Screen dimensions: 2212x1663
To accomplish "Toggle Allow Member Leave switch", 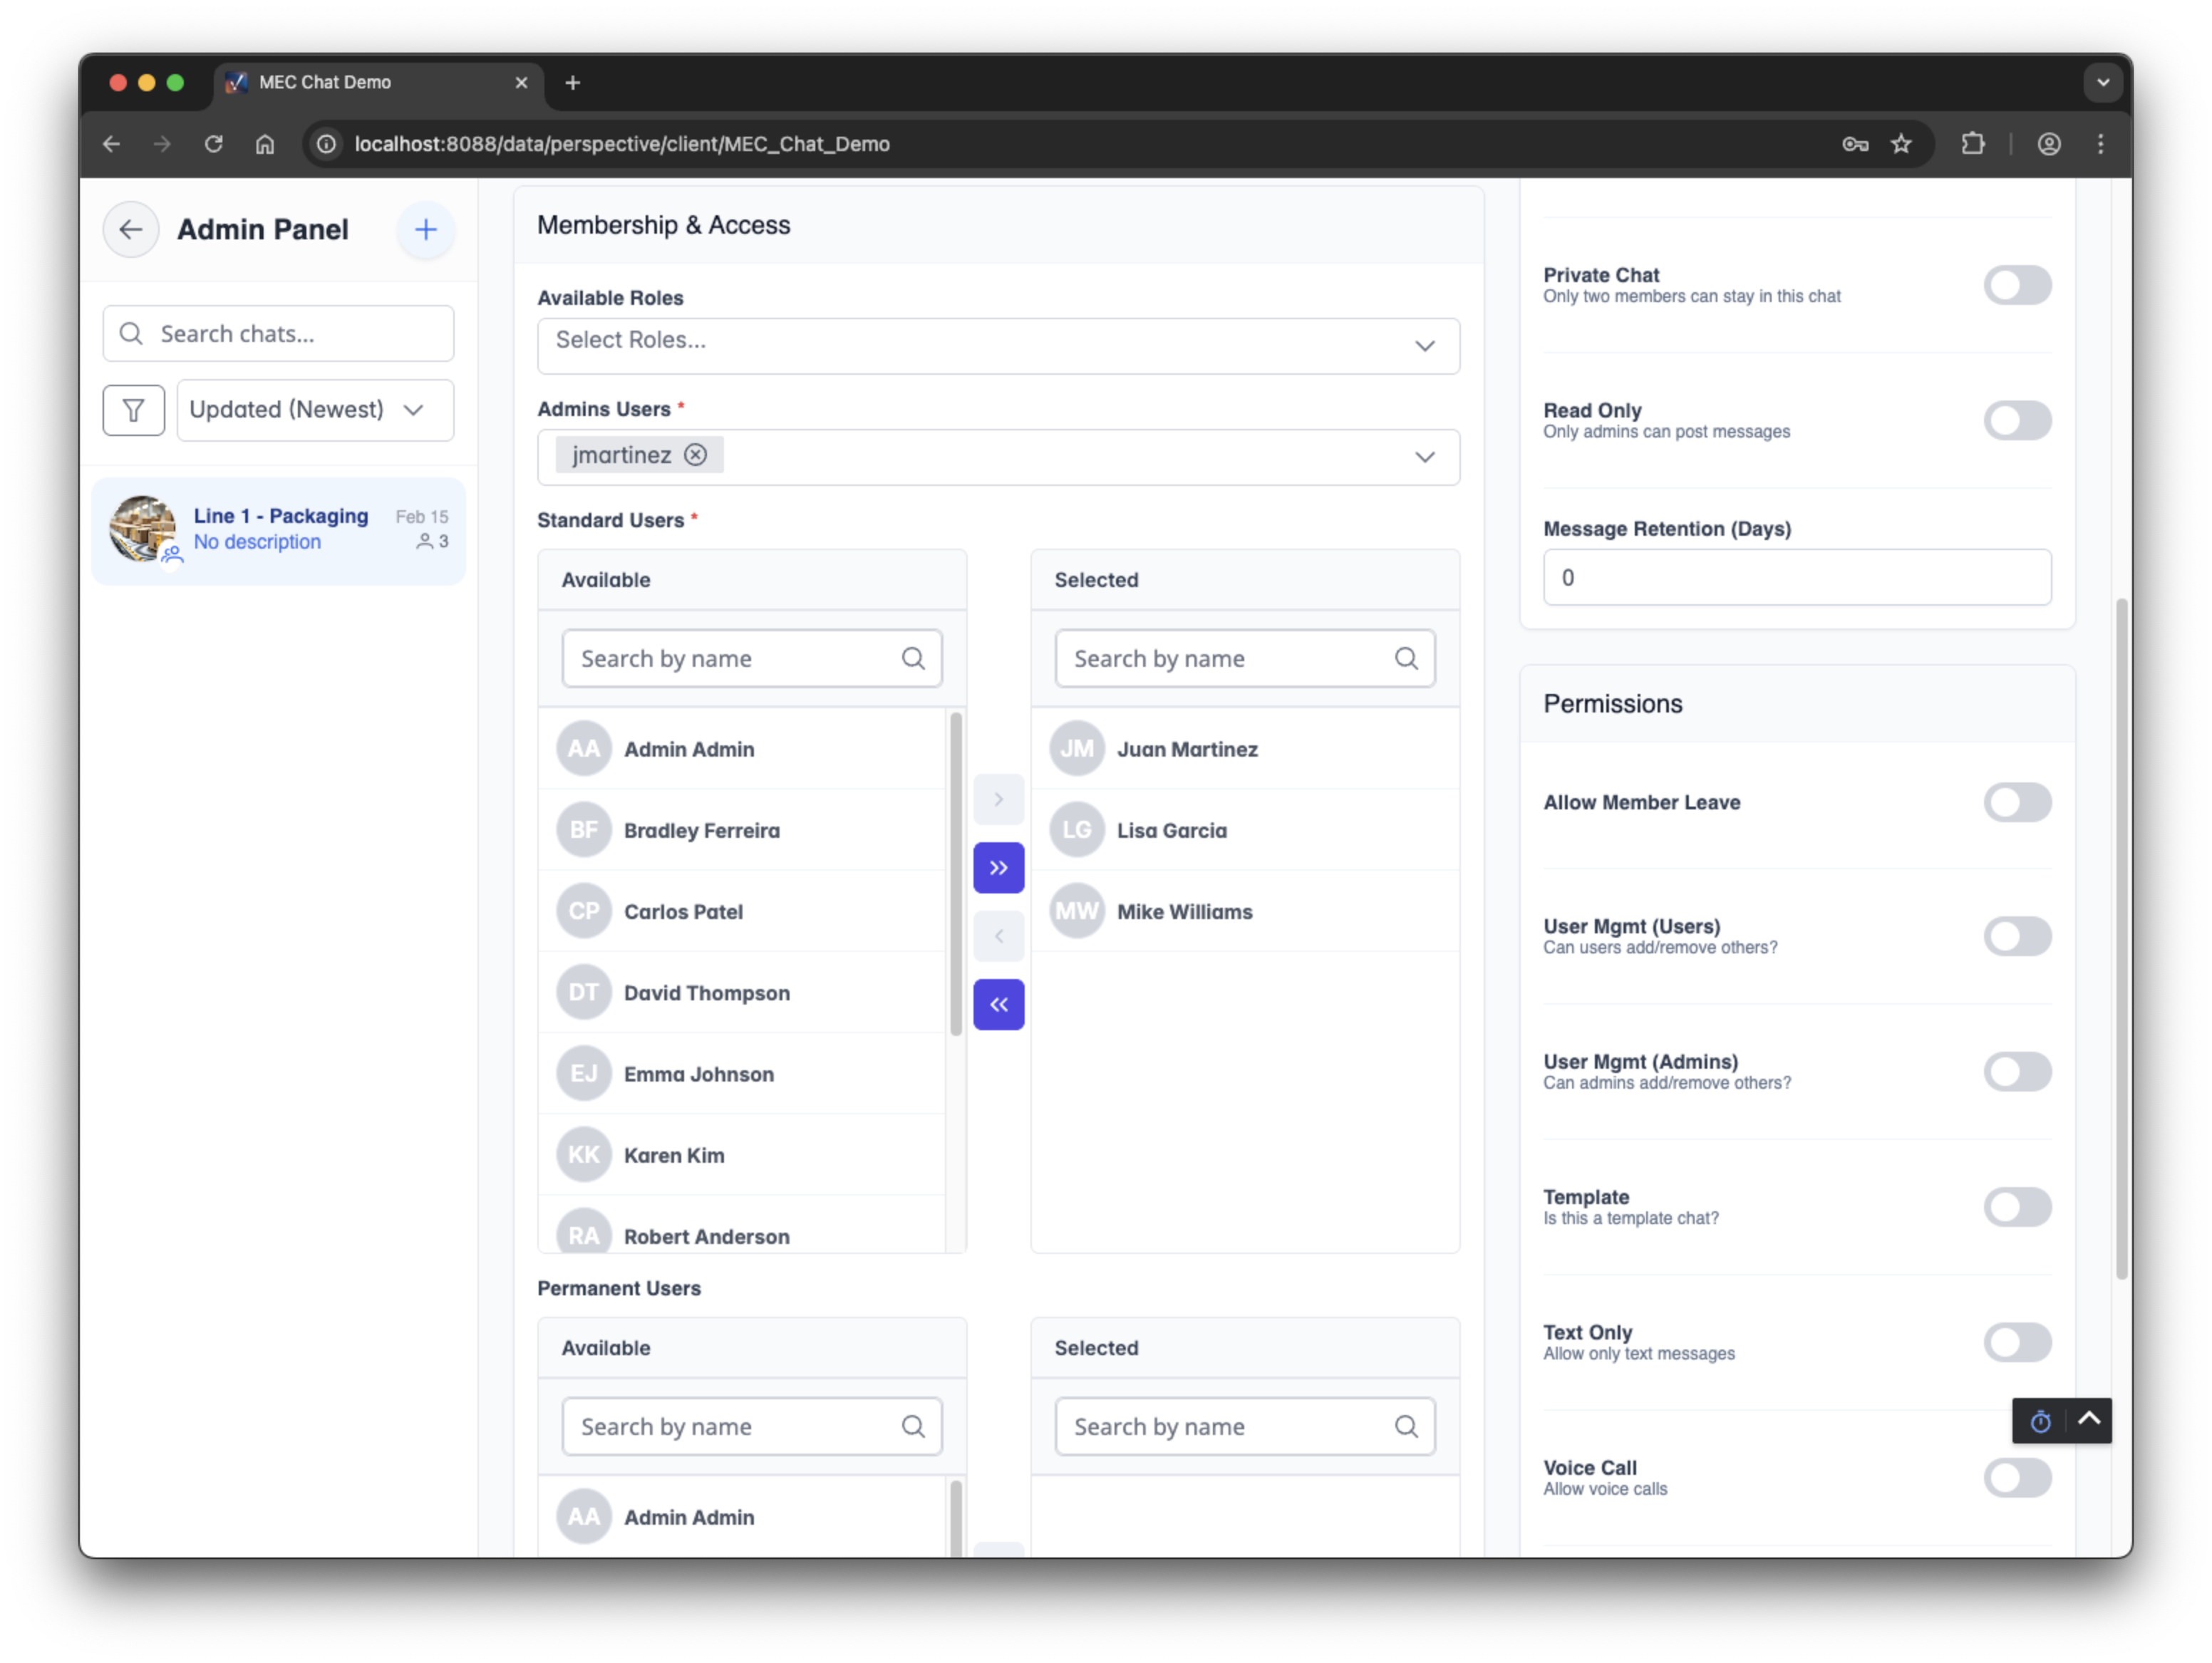I will point(2017,802).
